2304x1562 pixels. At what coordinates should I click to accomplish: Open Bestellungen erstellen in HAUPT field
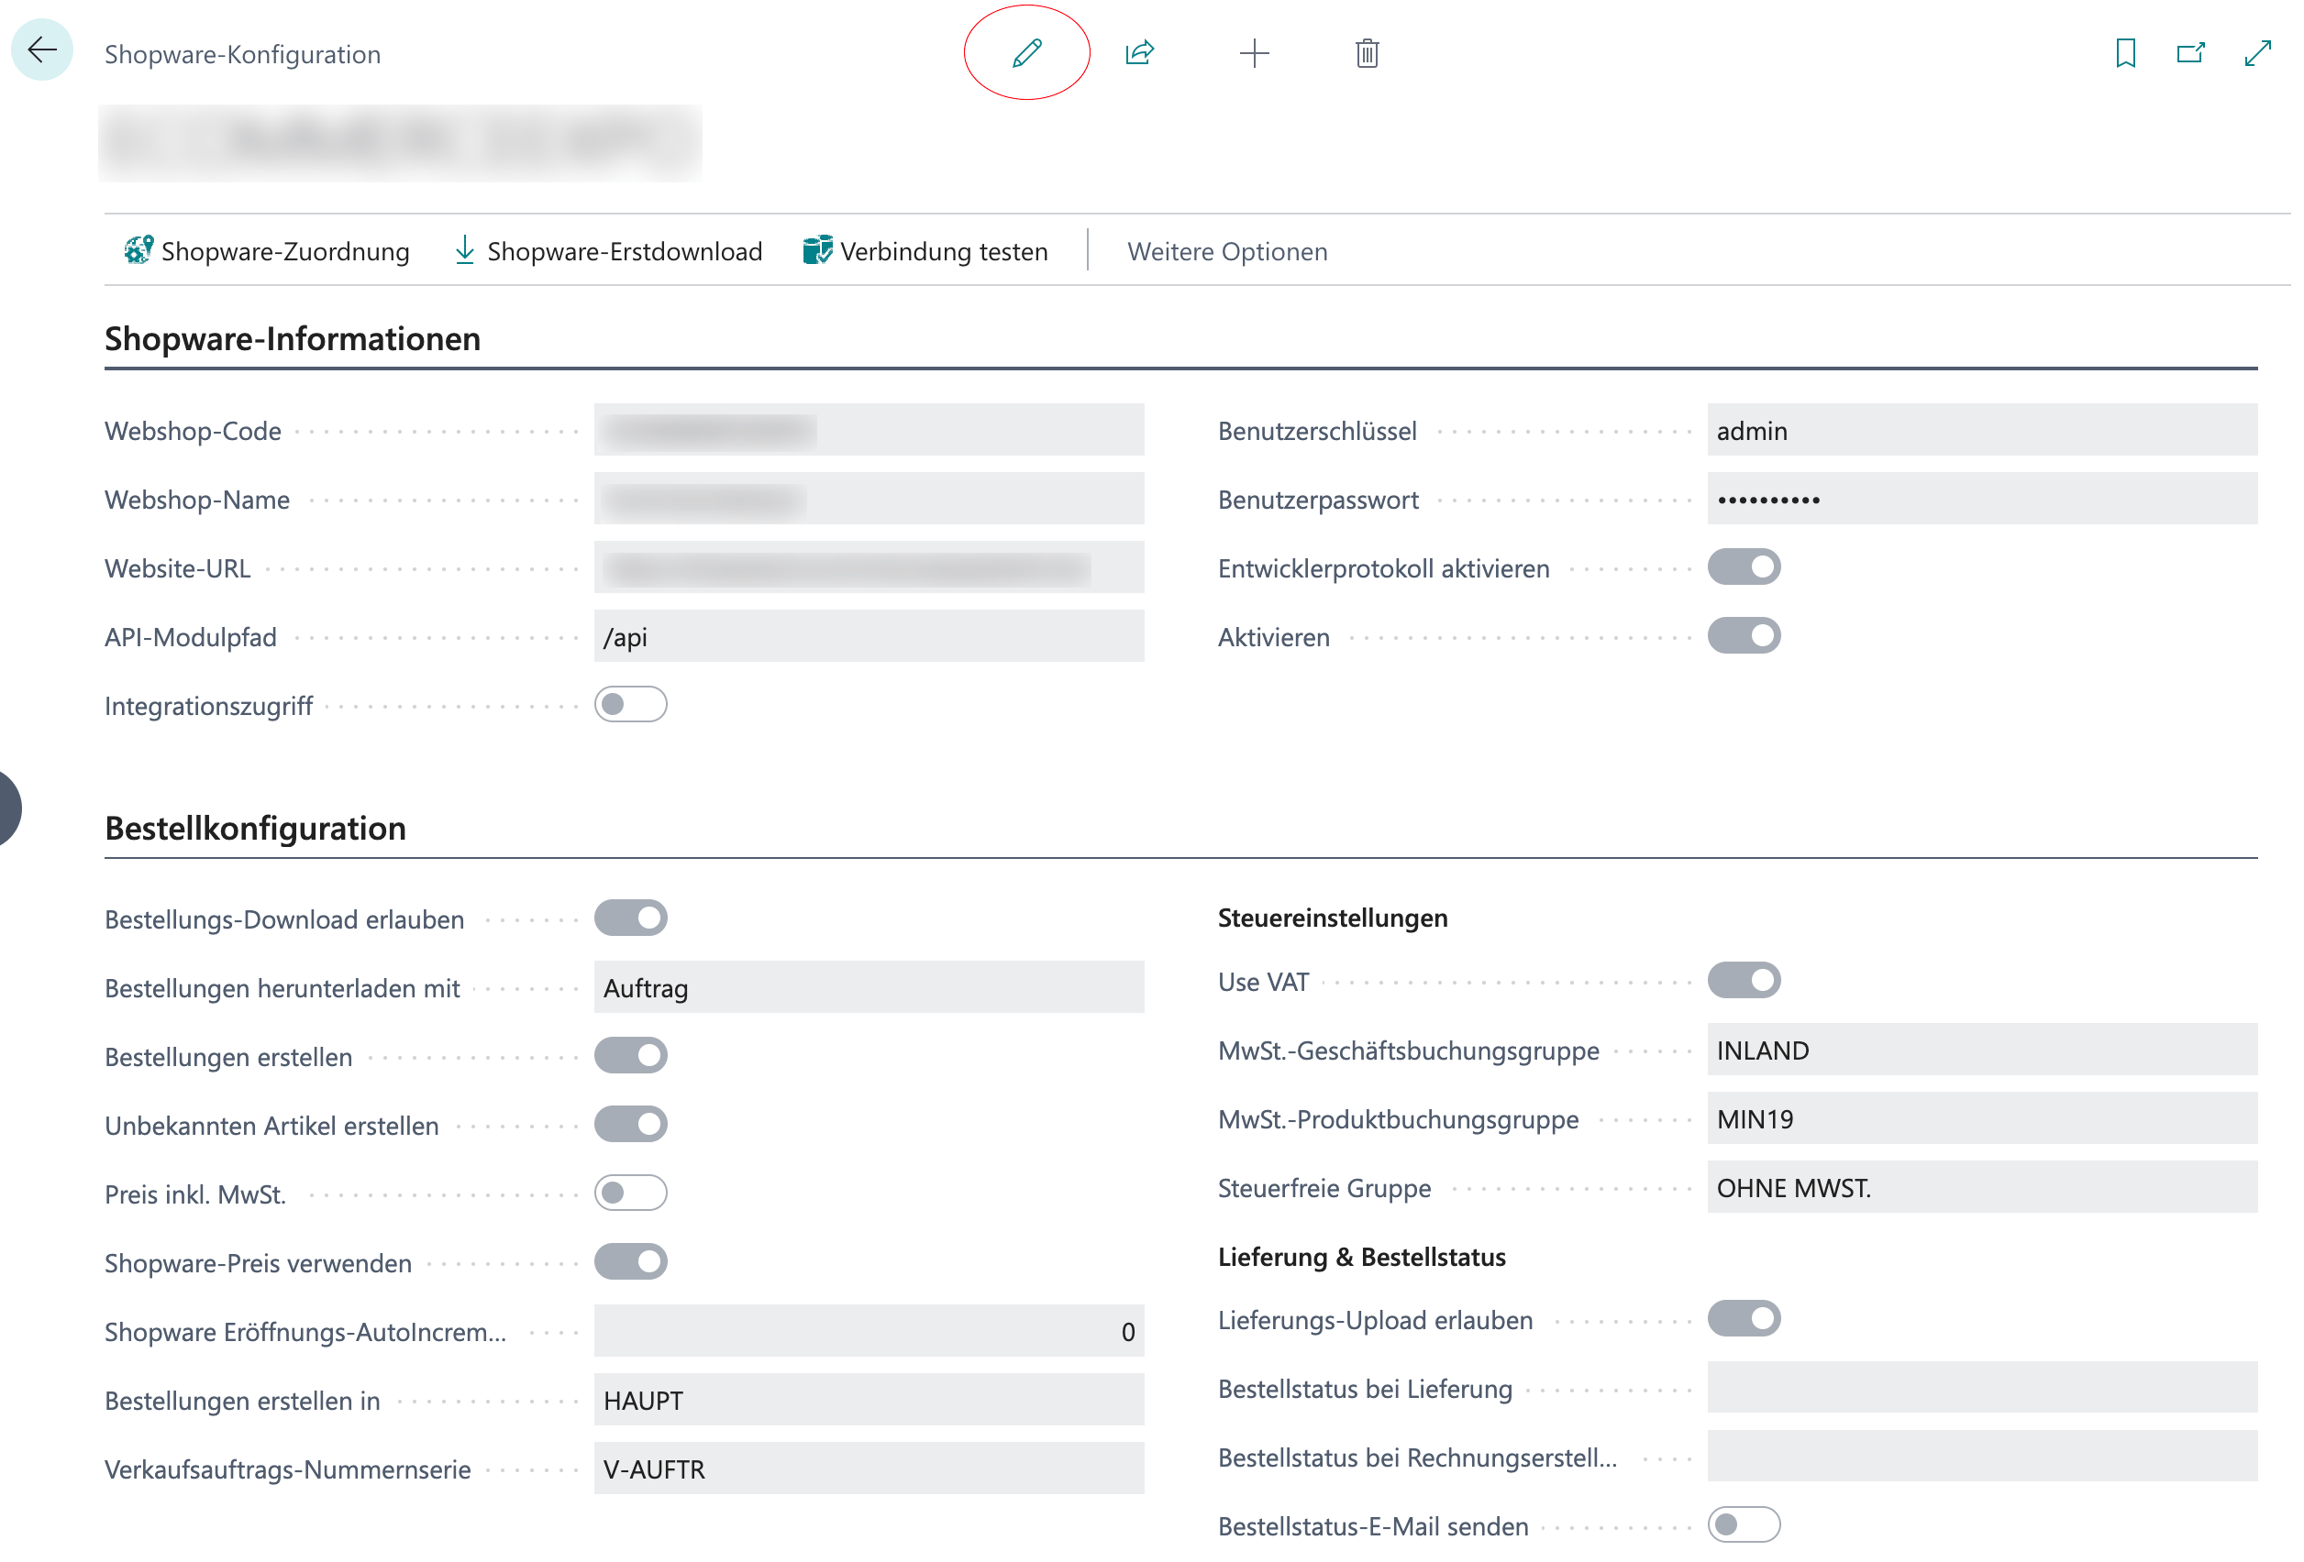[868, 1399]
